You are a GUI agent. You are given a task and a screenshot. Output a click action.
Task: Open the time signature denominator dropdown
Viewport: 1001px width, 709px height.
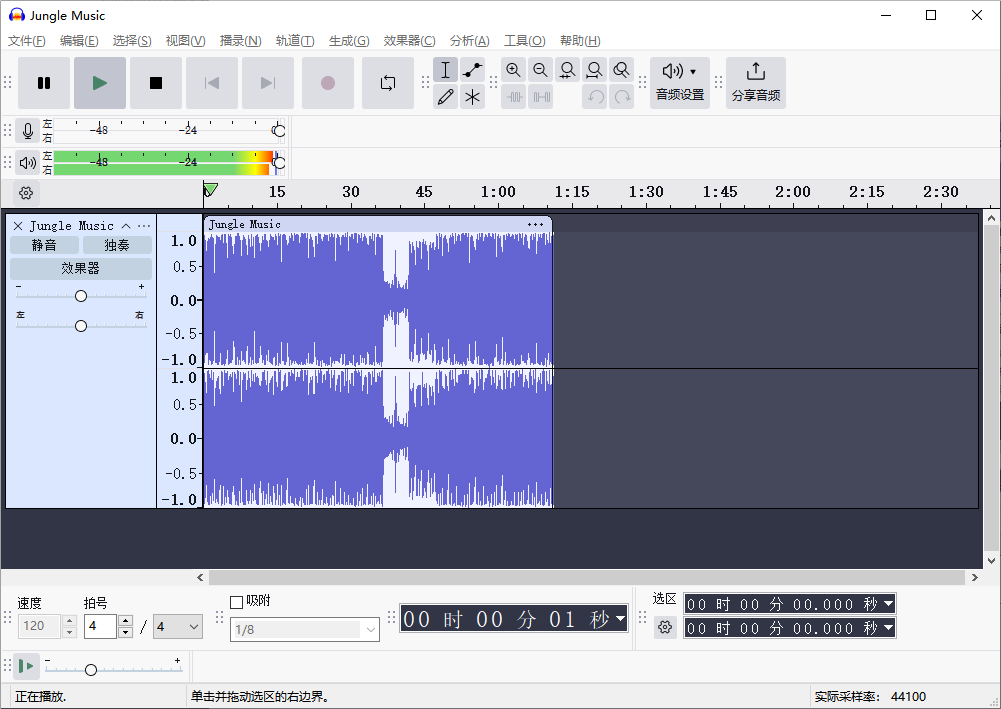[177, 627]
